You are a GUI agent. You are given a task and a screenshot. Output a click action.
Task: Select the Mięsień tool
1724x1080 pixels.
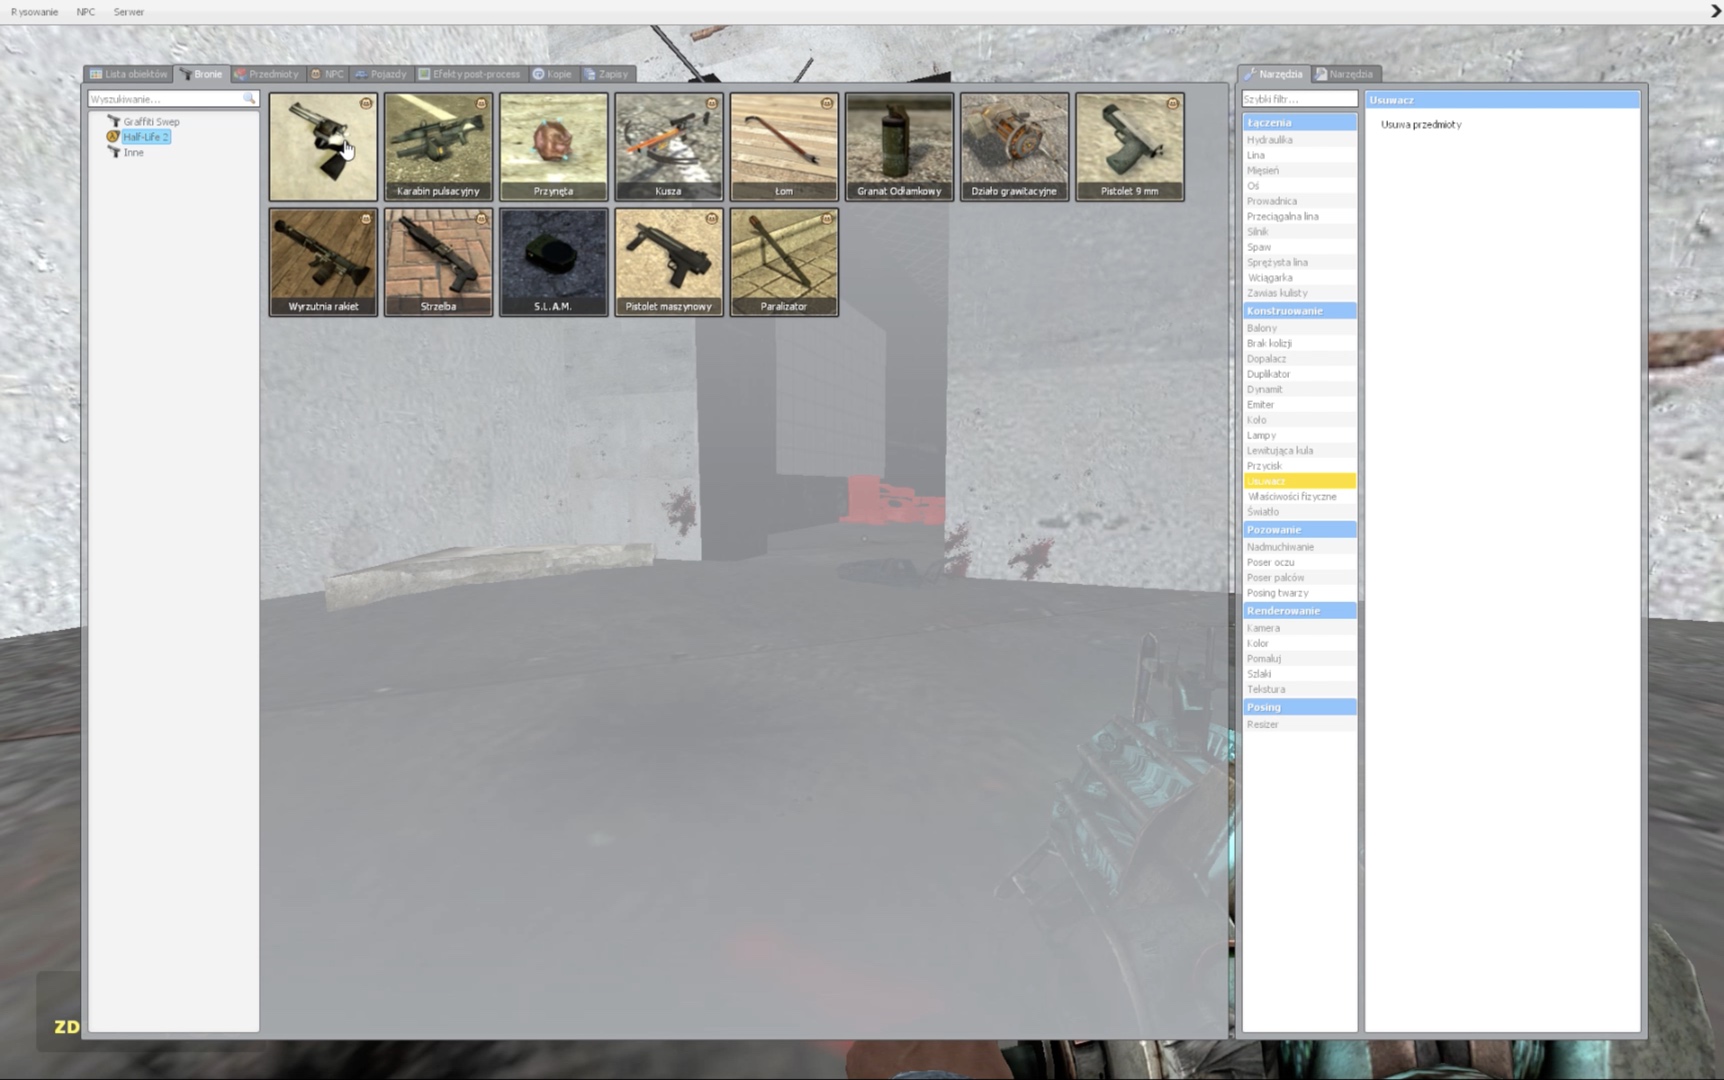pyautogui.click(x=1299, y=171)
